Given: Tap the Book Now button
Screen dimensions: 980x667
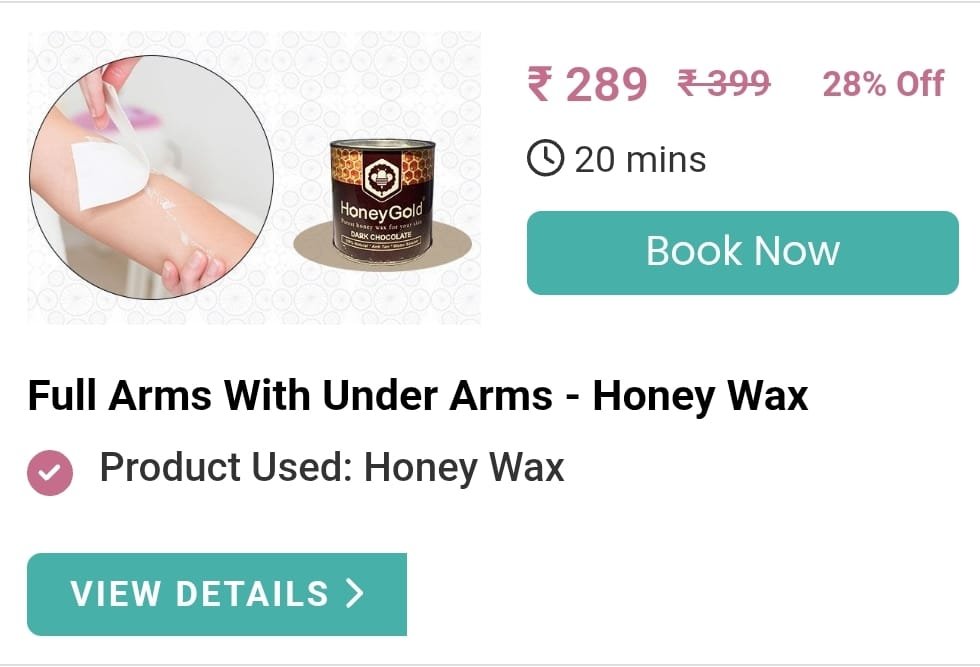Looking at the screenshot, I should point(742,253).
